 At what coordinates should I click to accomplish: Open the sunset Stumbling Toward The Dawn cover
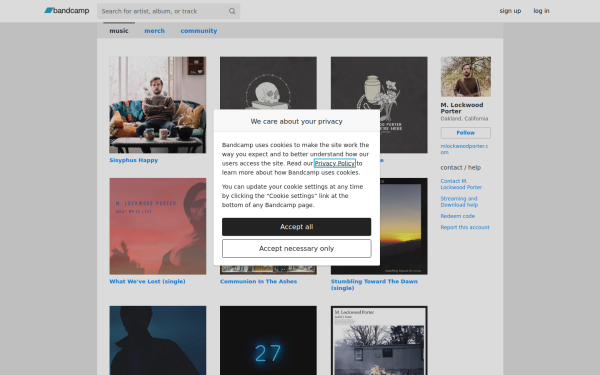click(404, 226)
